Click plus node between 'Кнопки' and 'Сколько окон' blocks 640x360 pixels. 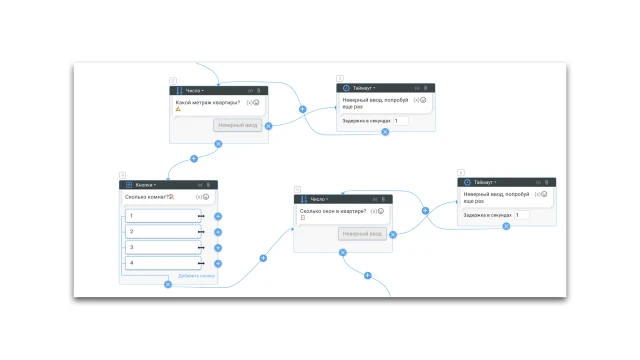(263, 258)
